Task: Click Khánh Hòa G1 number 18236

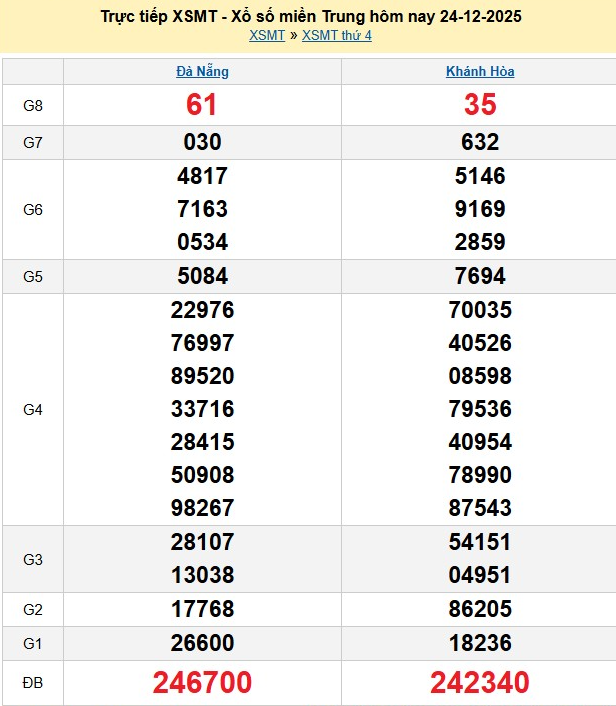Action: tap(480, 643)
